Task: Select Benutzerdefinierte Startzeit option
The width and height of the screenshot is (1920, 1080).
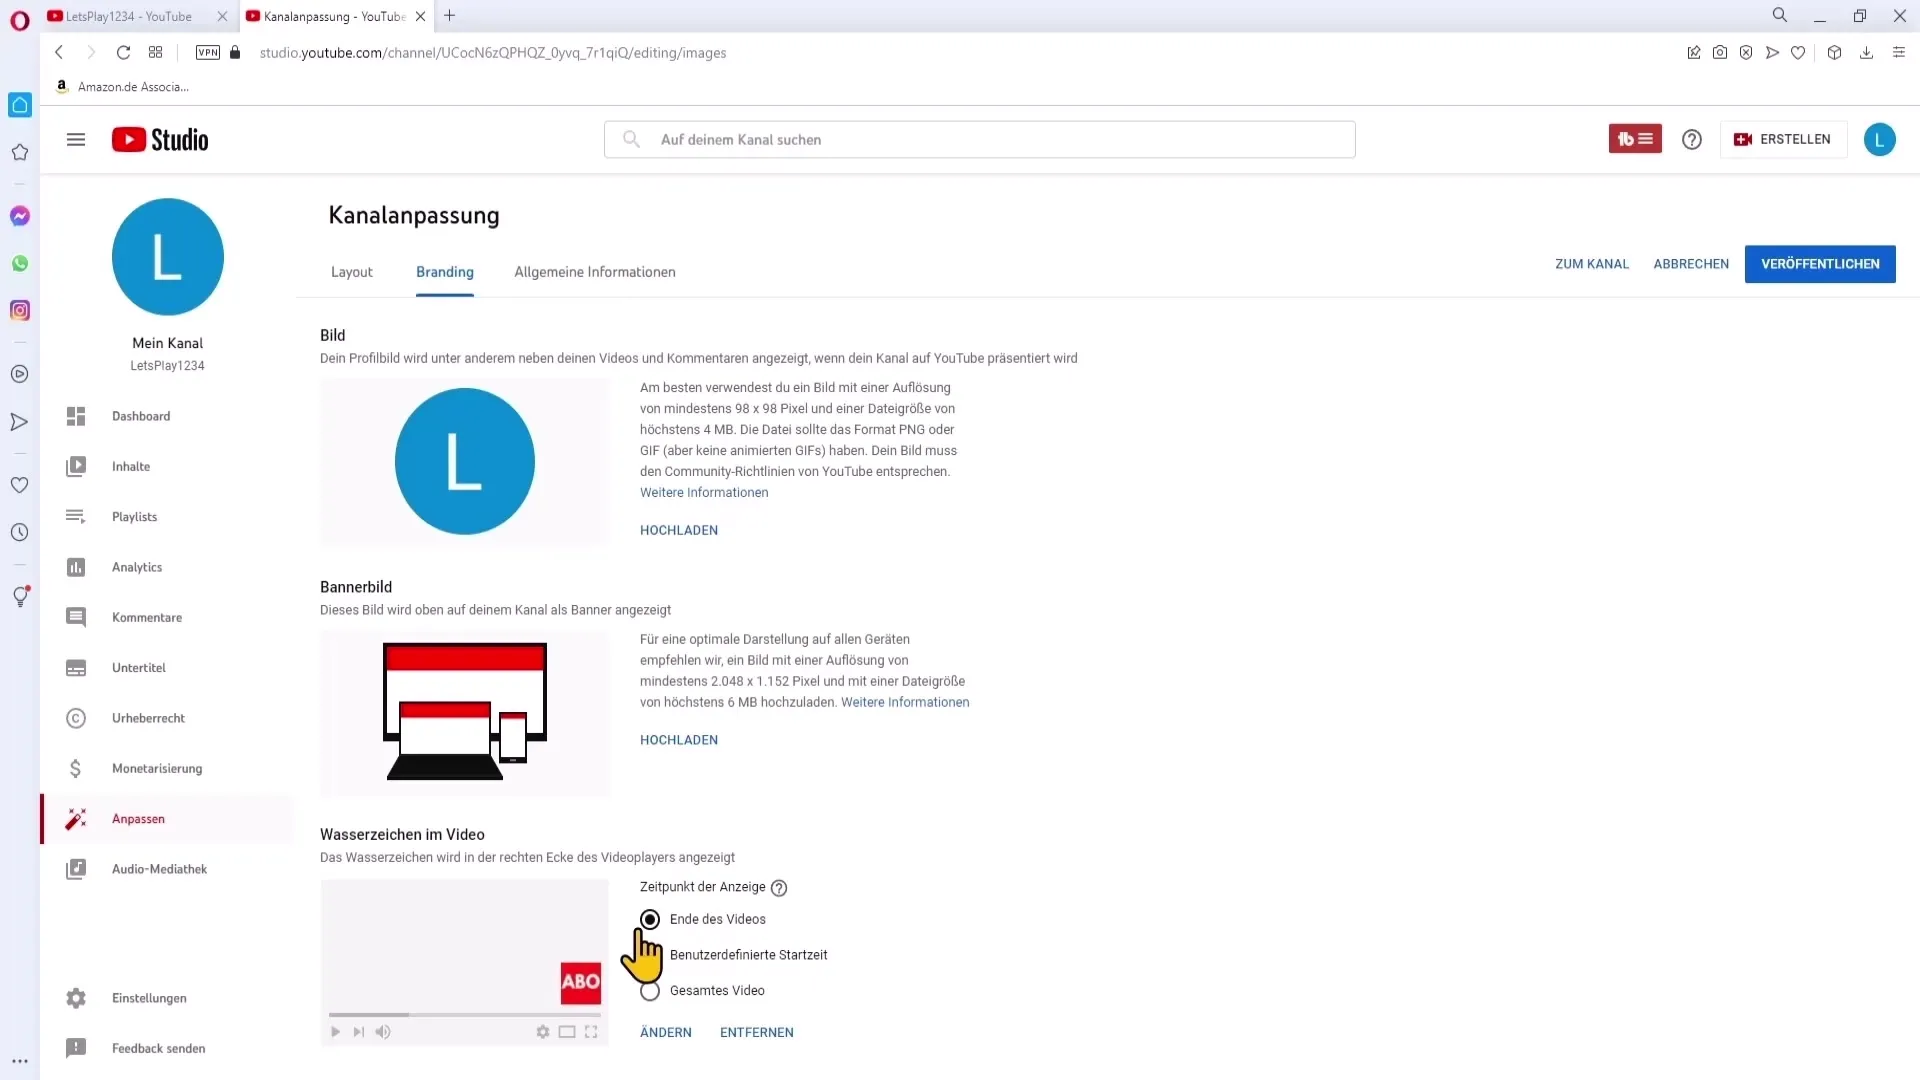Action: point(649,953)
